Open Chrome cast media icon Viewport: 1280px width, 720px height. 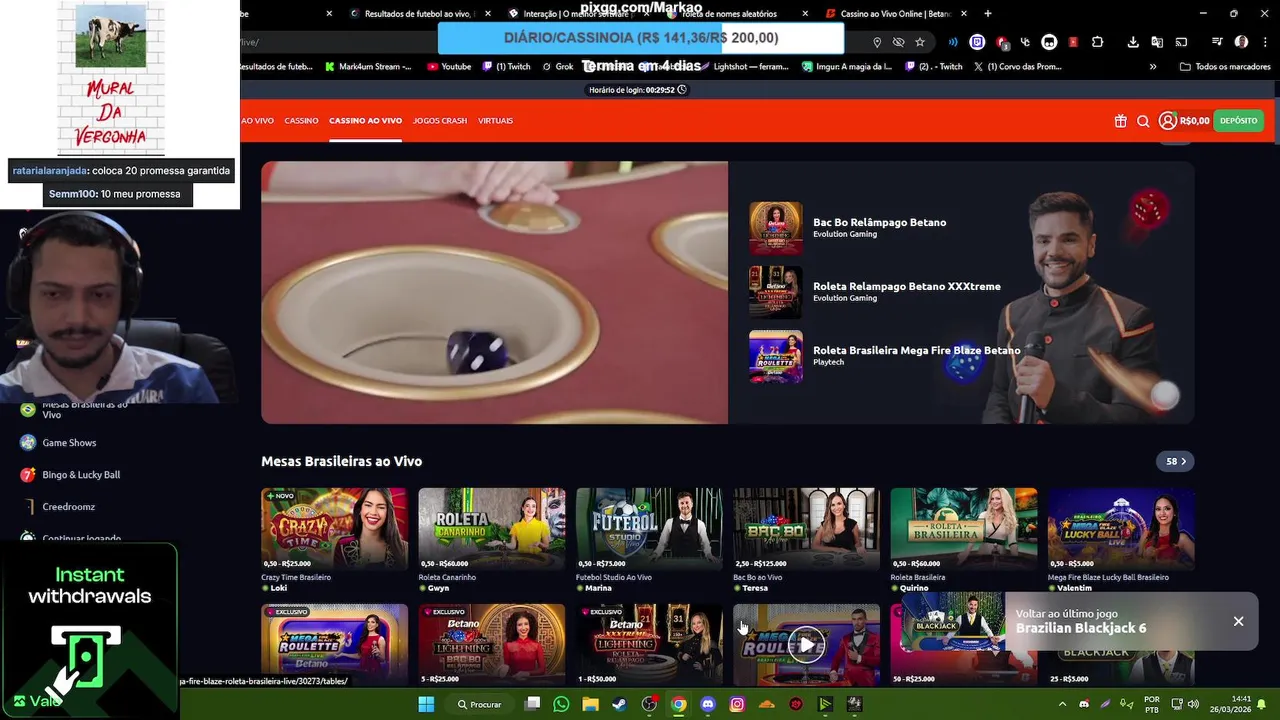1181,42
